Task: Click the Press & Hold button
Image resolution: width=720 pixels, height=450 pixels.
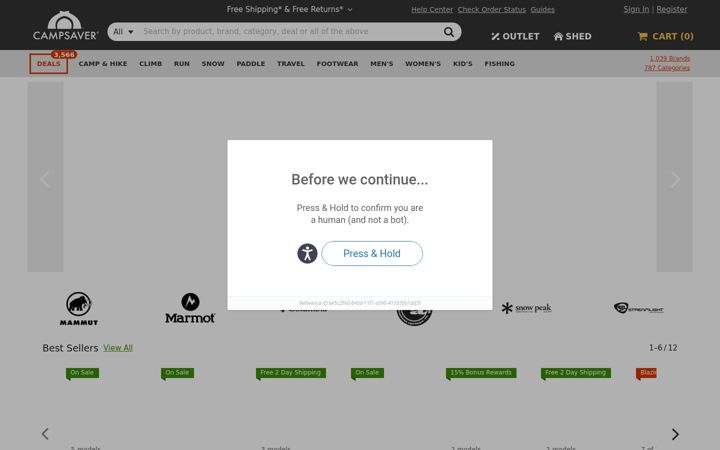Action: click(372, 253)
